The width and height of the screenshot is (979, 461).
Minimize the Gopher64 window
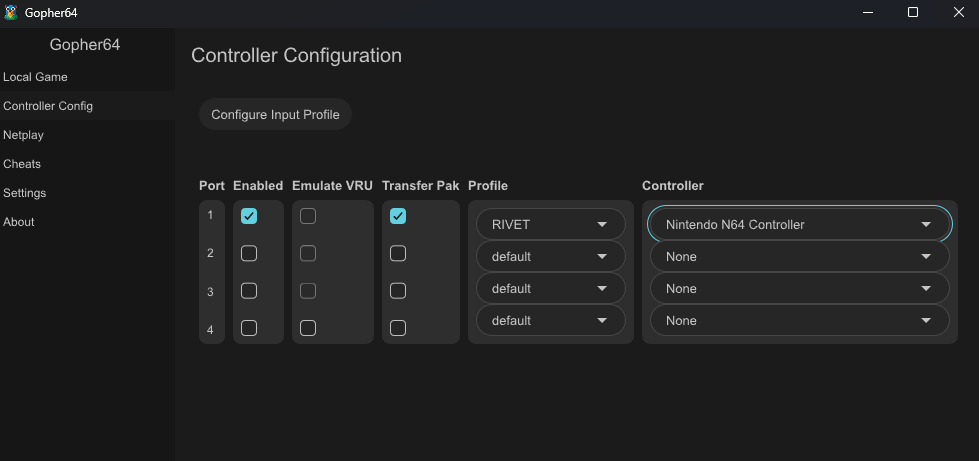[866, 12]
